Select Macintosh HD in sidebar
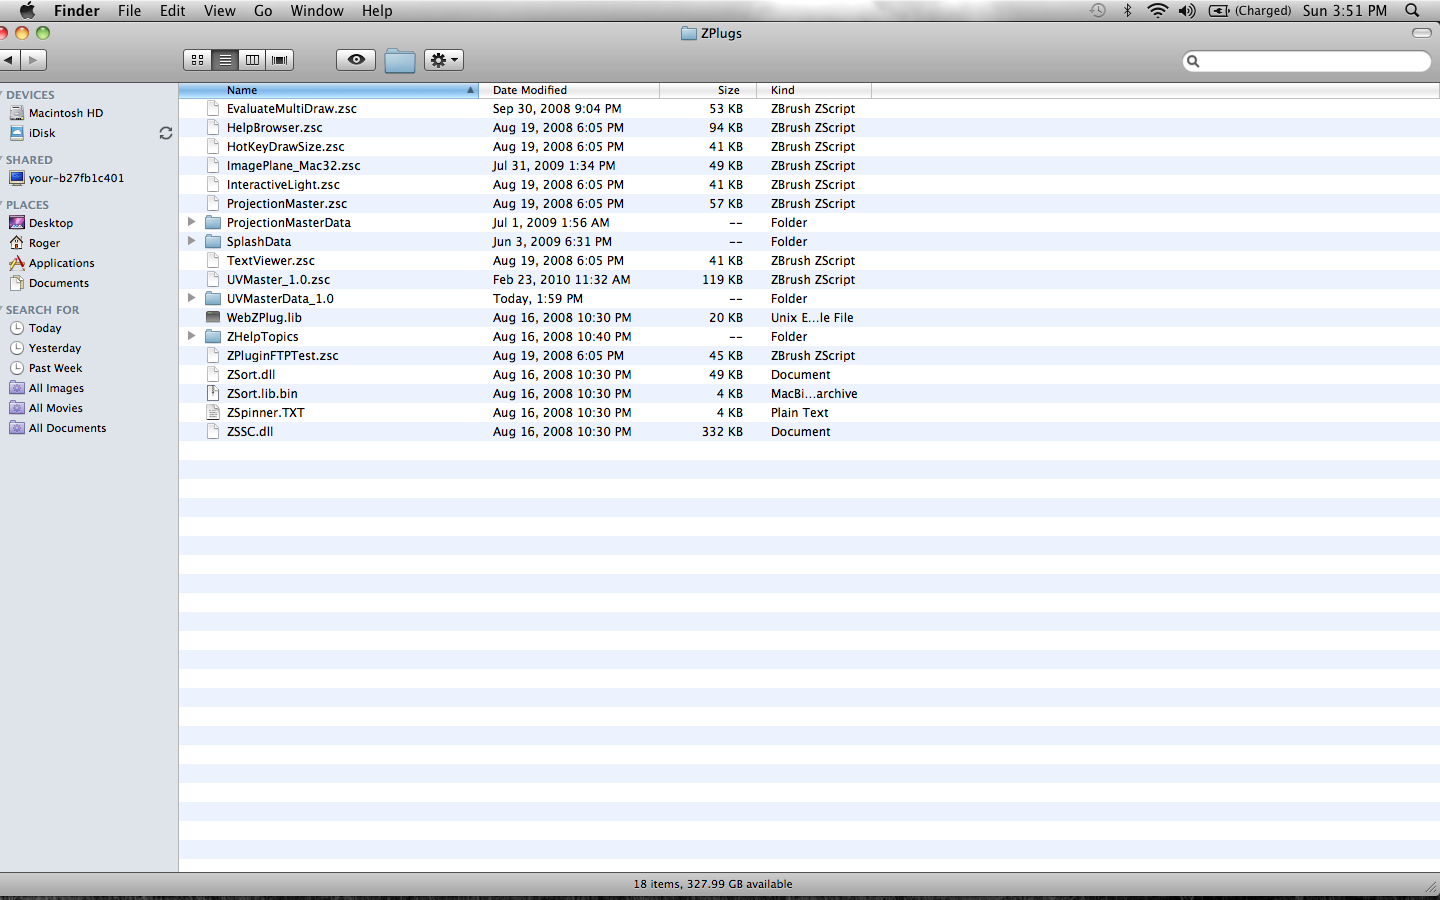1440x900 pixels. pos(66,113)
